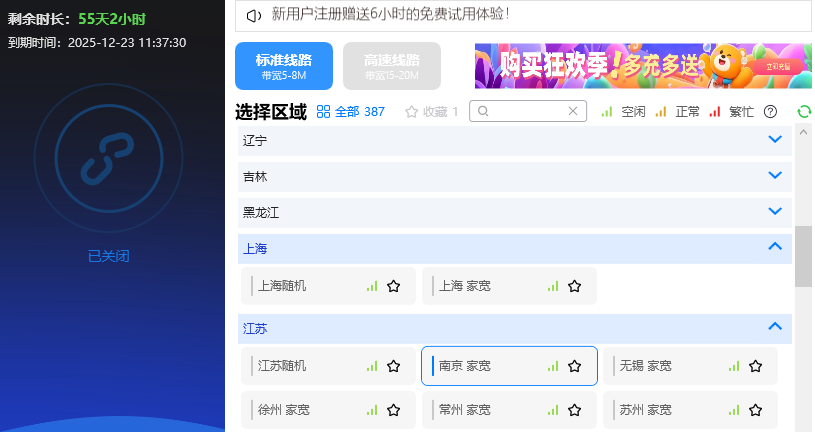Toggle favorite star for 南京 家宽
Viewport: 815px width, 432px height.
pyautogui.click(x=574, y=366)
